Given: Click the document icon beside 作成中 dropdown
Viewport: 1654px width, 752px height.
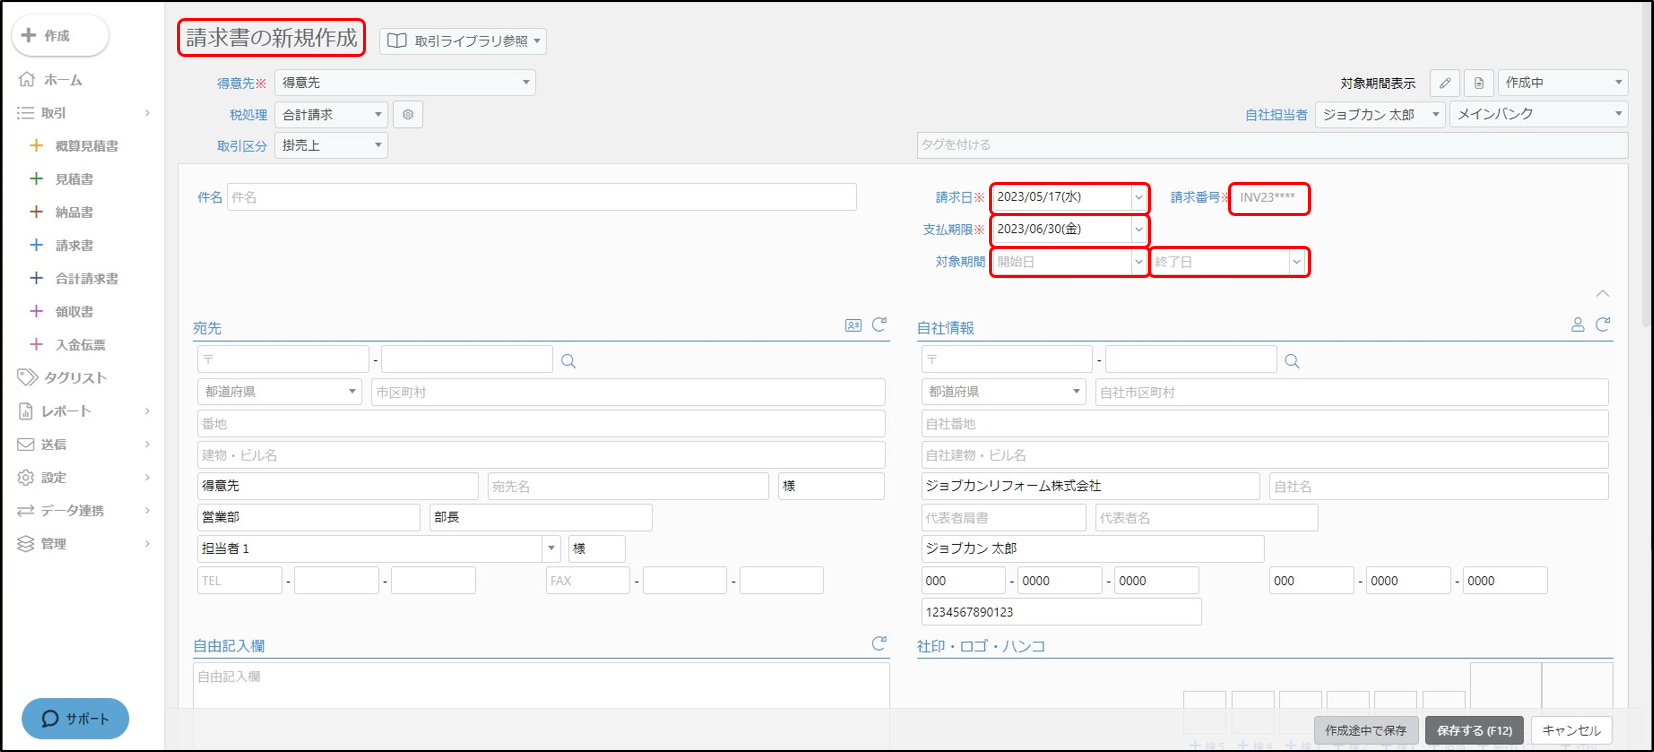Looking at the screenshot, I should click(1478, 83).
